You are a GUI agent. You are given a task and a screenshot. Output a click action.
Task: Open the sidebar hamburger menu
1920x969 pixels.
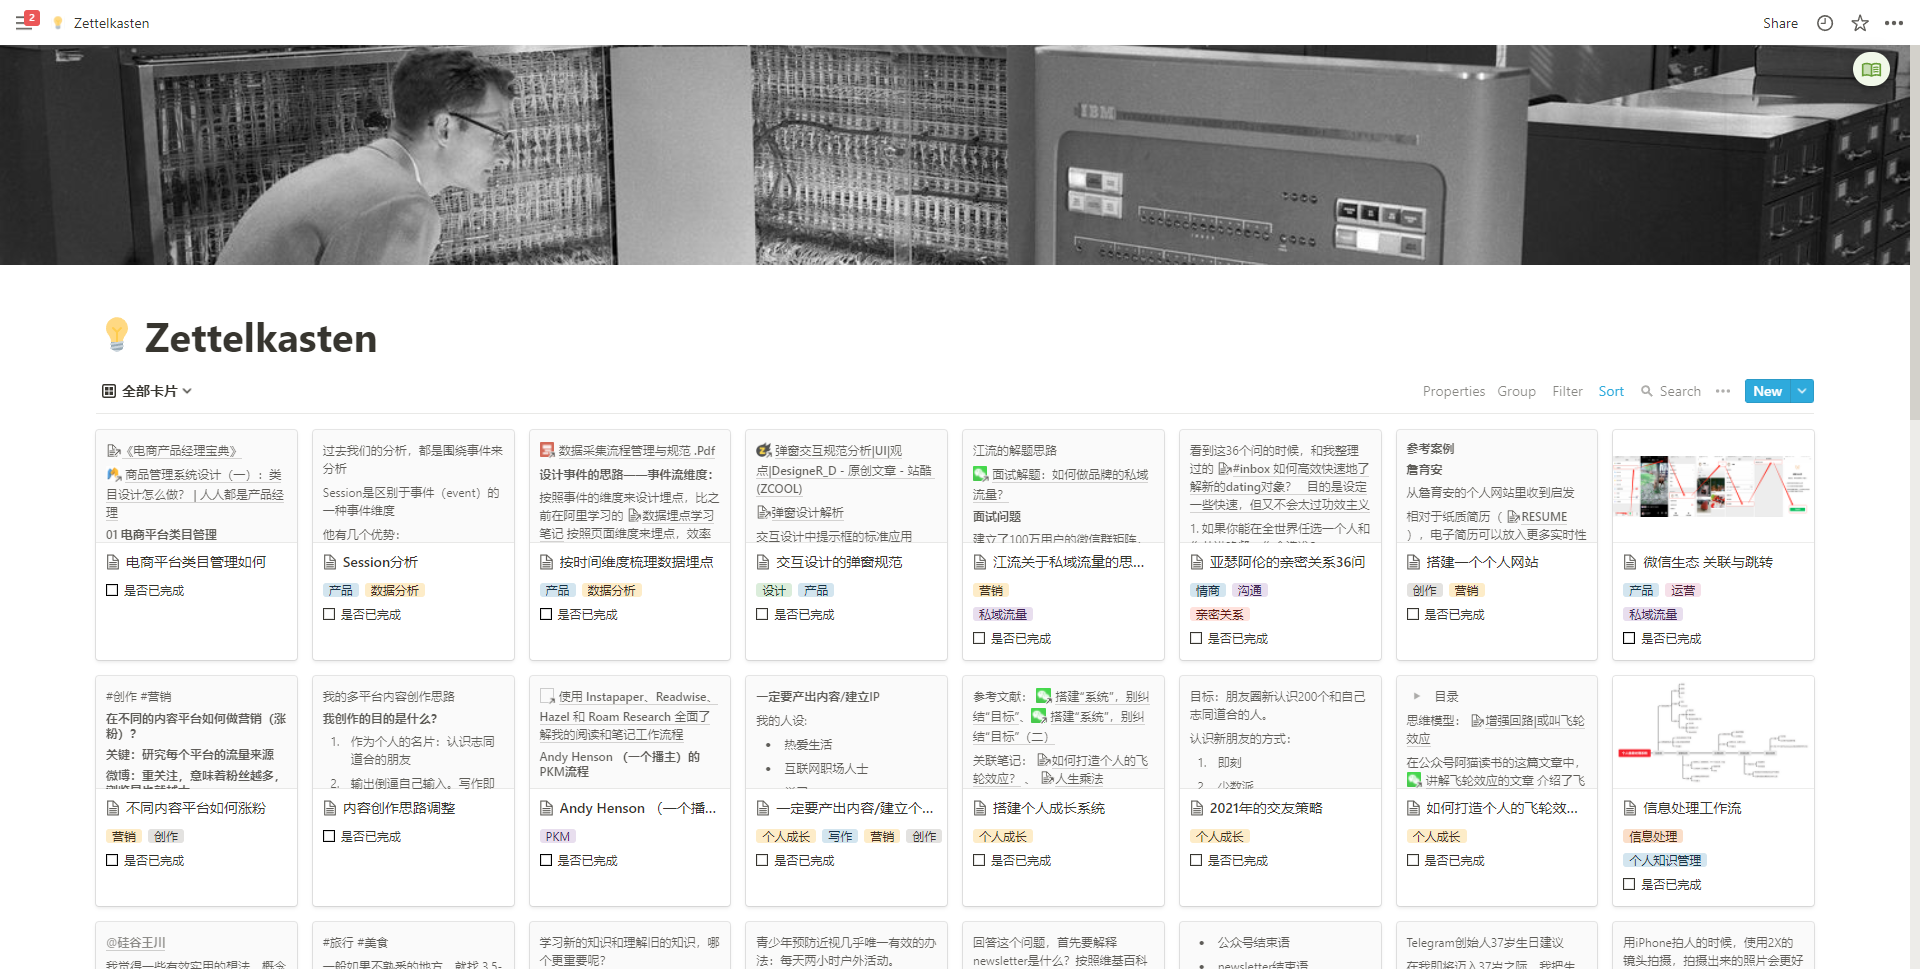point(23,22)
